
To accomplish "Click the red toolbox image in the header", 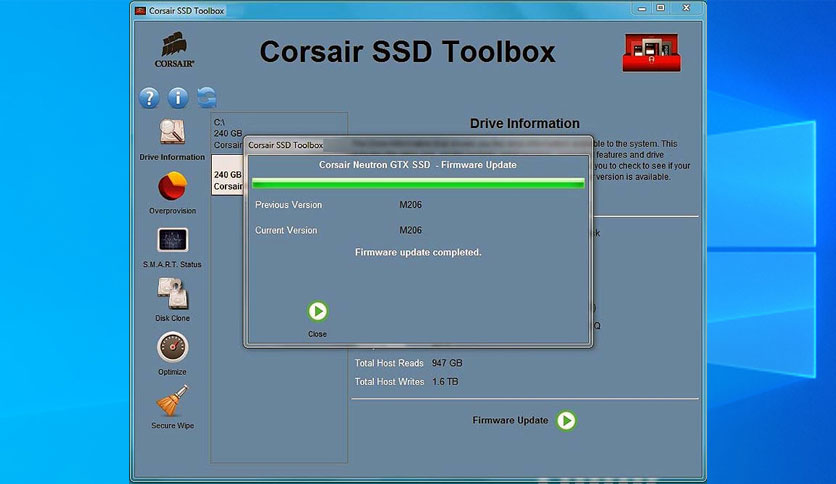I will 652,52.
